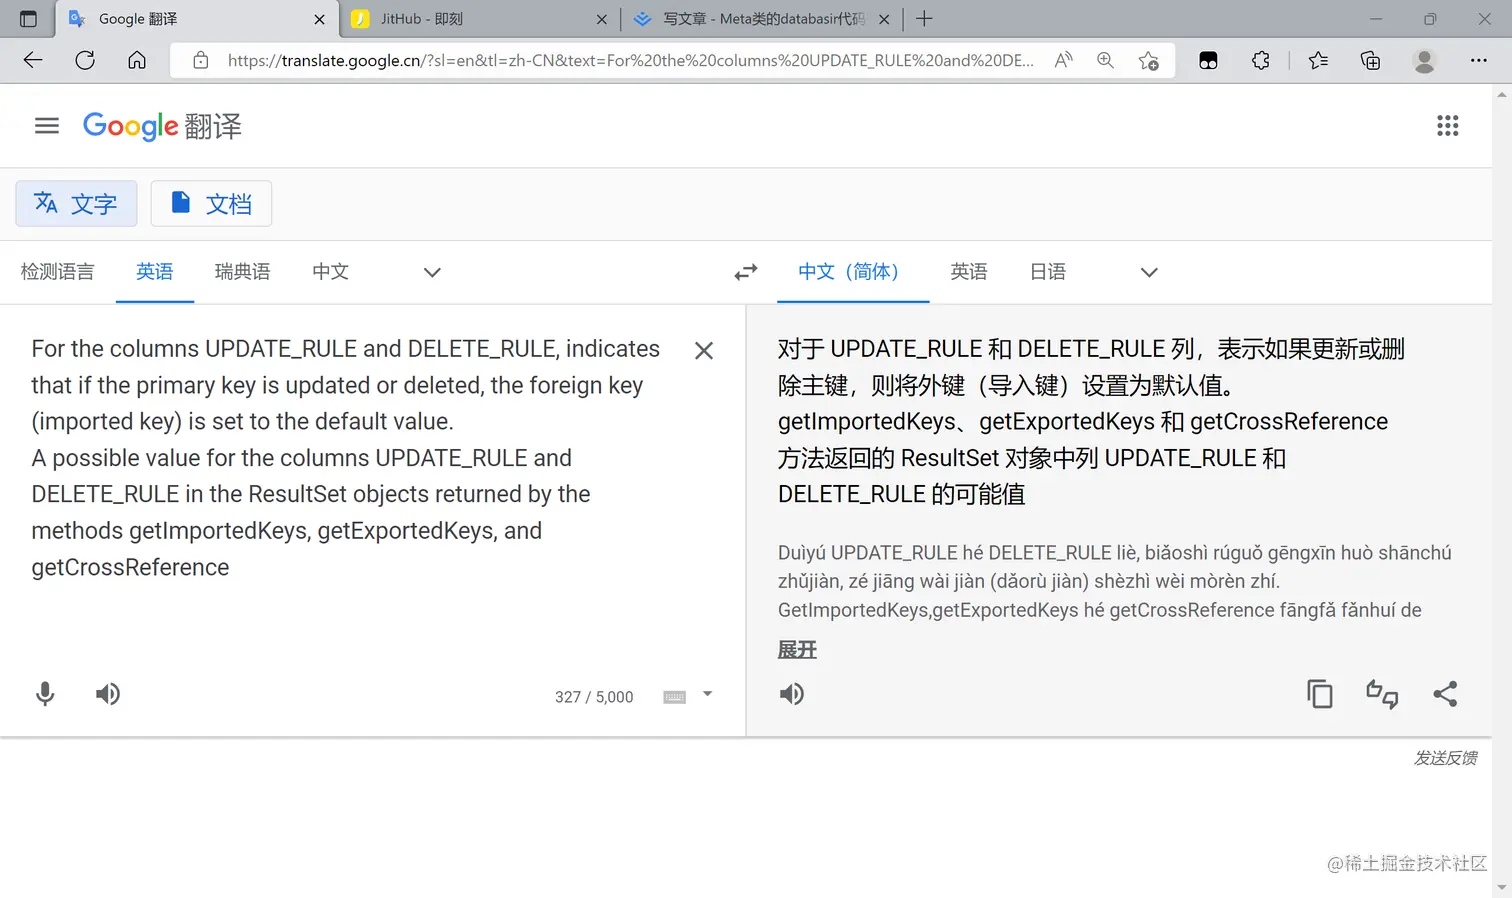
Task: Select 中文（简体）as target language
Action: coord(853,272)
